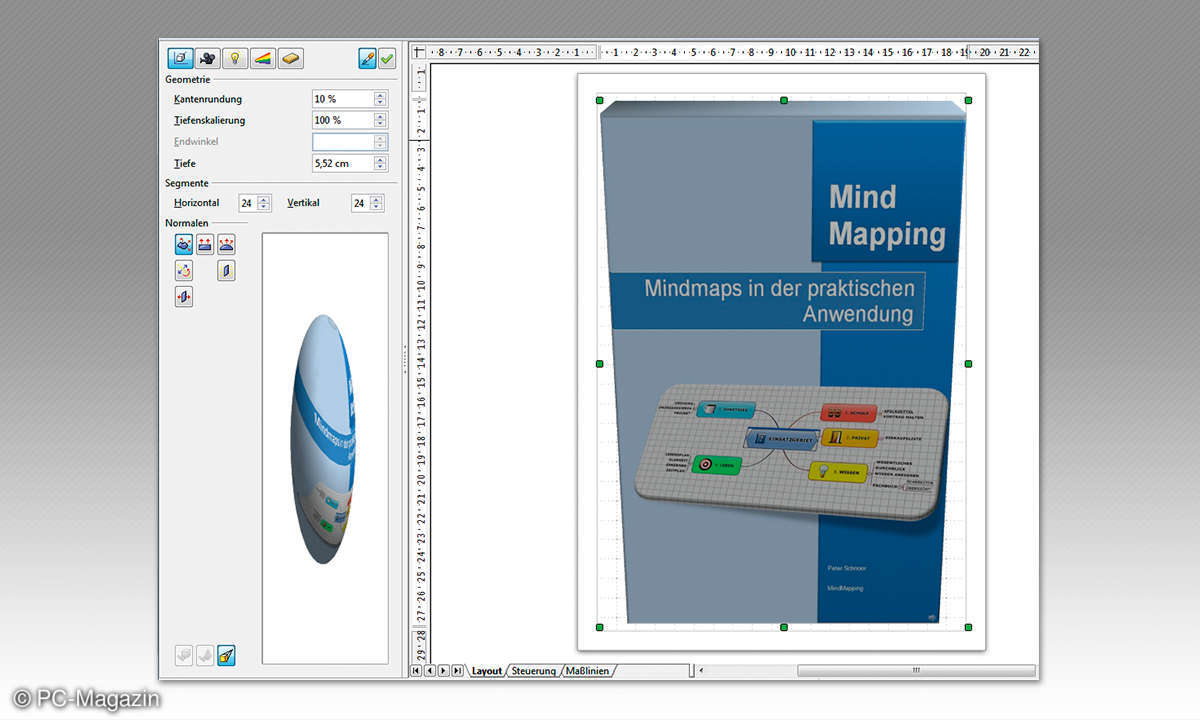Click the Update pipette icon
Image resolution: width=1200 pixels, height=720 pixels.
coord(367,58)
